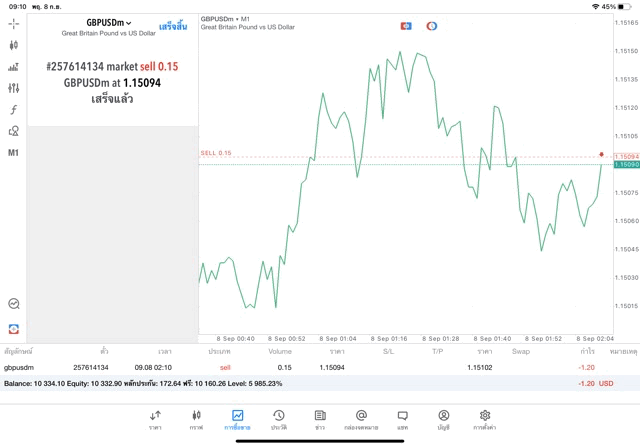Viewport: 640px width, 447px height.
Task: Tap the blue เสร็จสิ้น done button
Action: tap(173, 27)
